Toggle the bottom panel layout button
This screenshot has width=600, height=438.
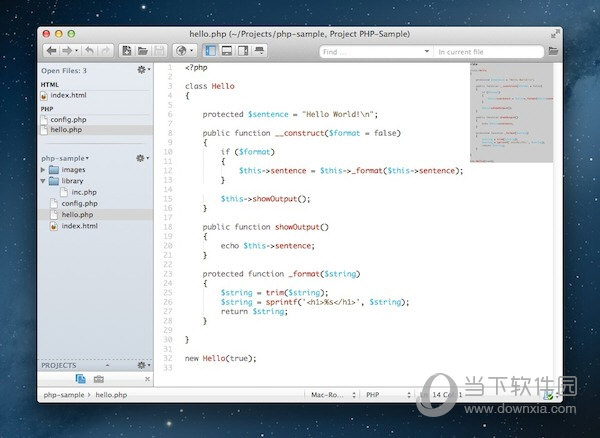[x=227, y=50]
